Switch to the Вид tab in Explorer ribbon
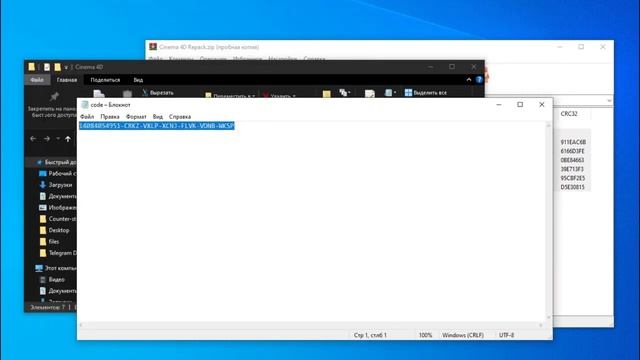This screenshot has width=640, height=360. (x=138, y=80)
